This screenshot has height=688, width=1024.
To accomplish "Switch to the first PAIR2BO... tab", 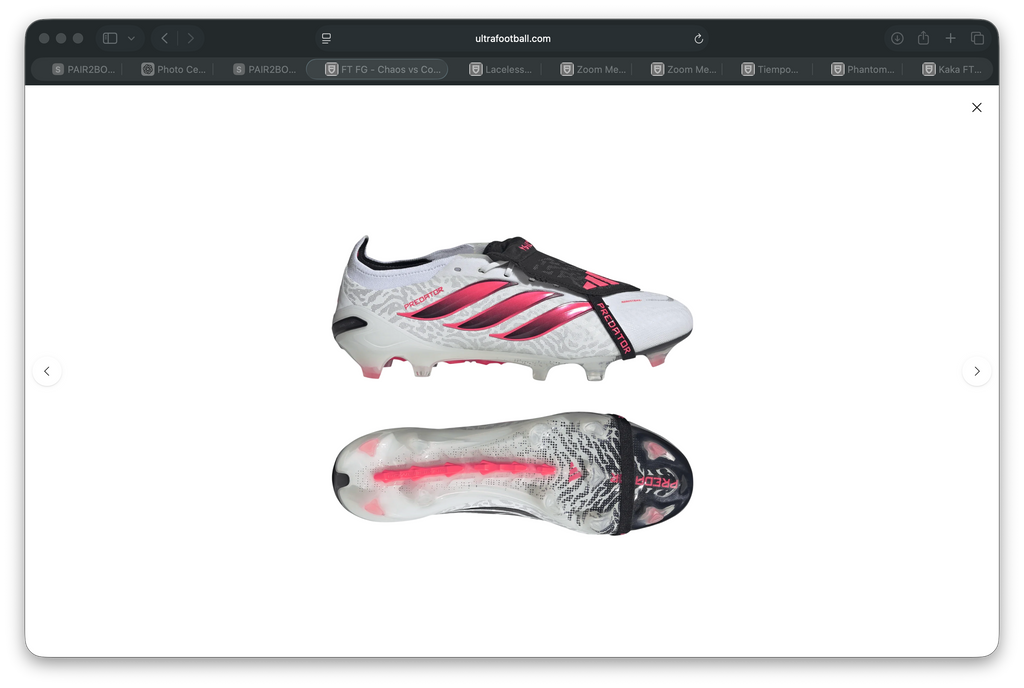I will tap(84, 69).
